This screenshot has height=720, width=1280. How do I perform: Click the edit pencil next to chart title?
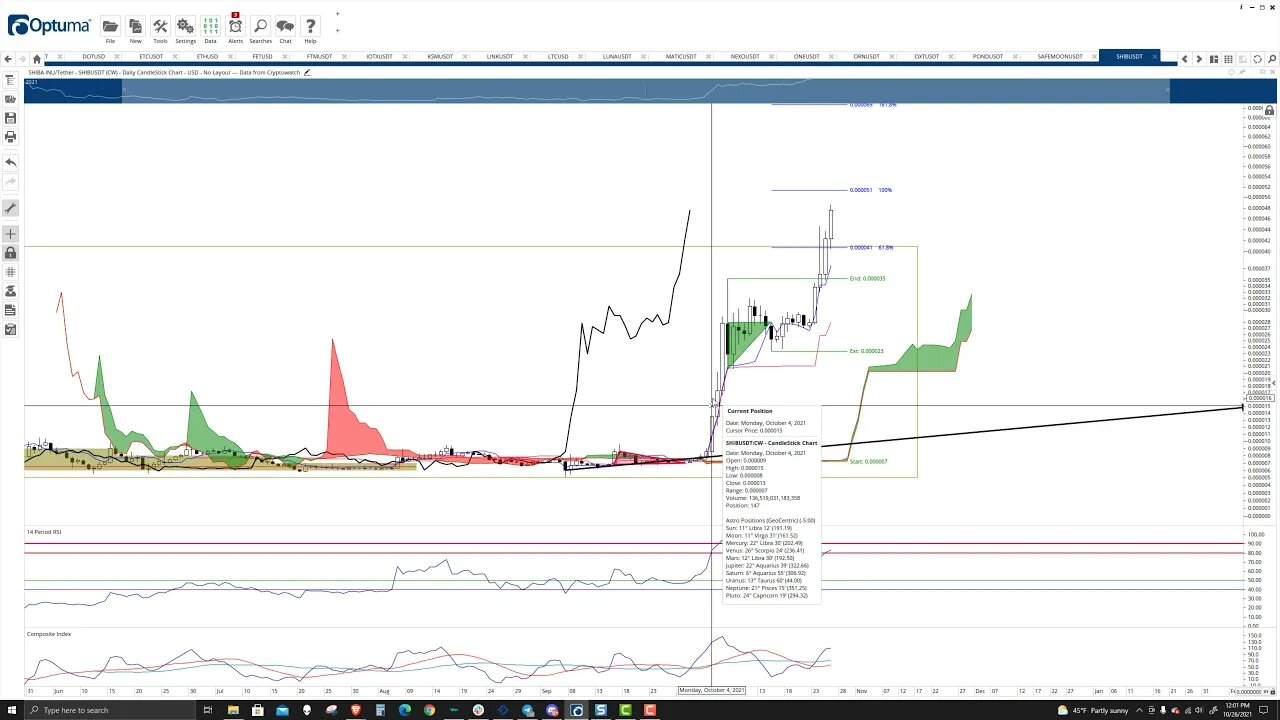point(308,72)
